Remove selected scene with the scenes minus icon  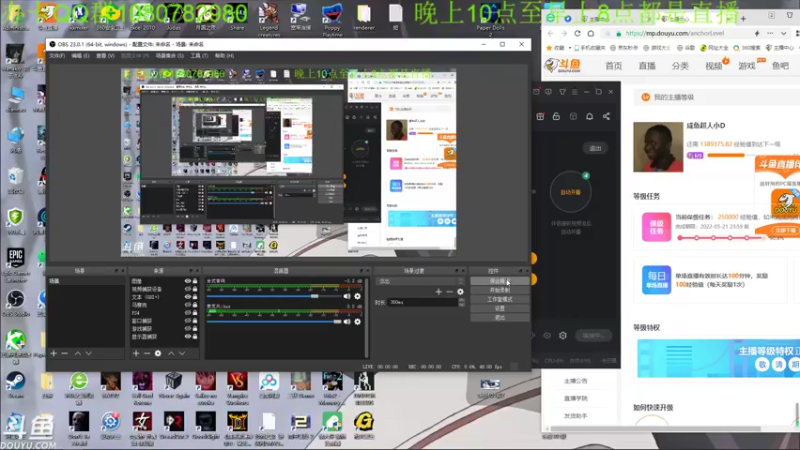pos(64,353)
